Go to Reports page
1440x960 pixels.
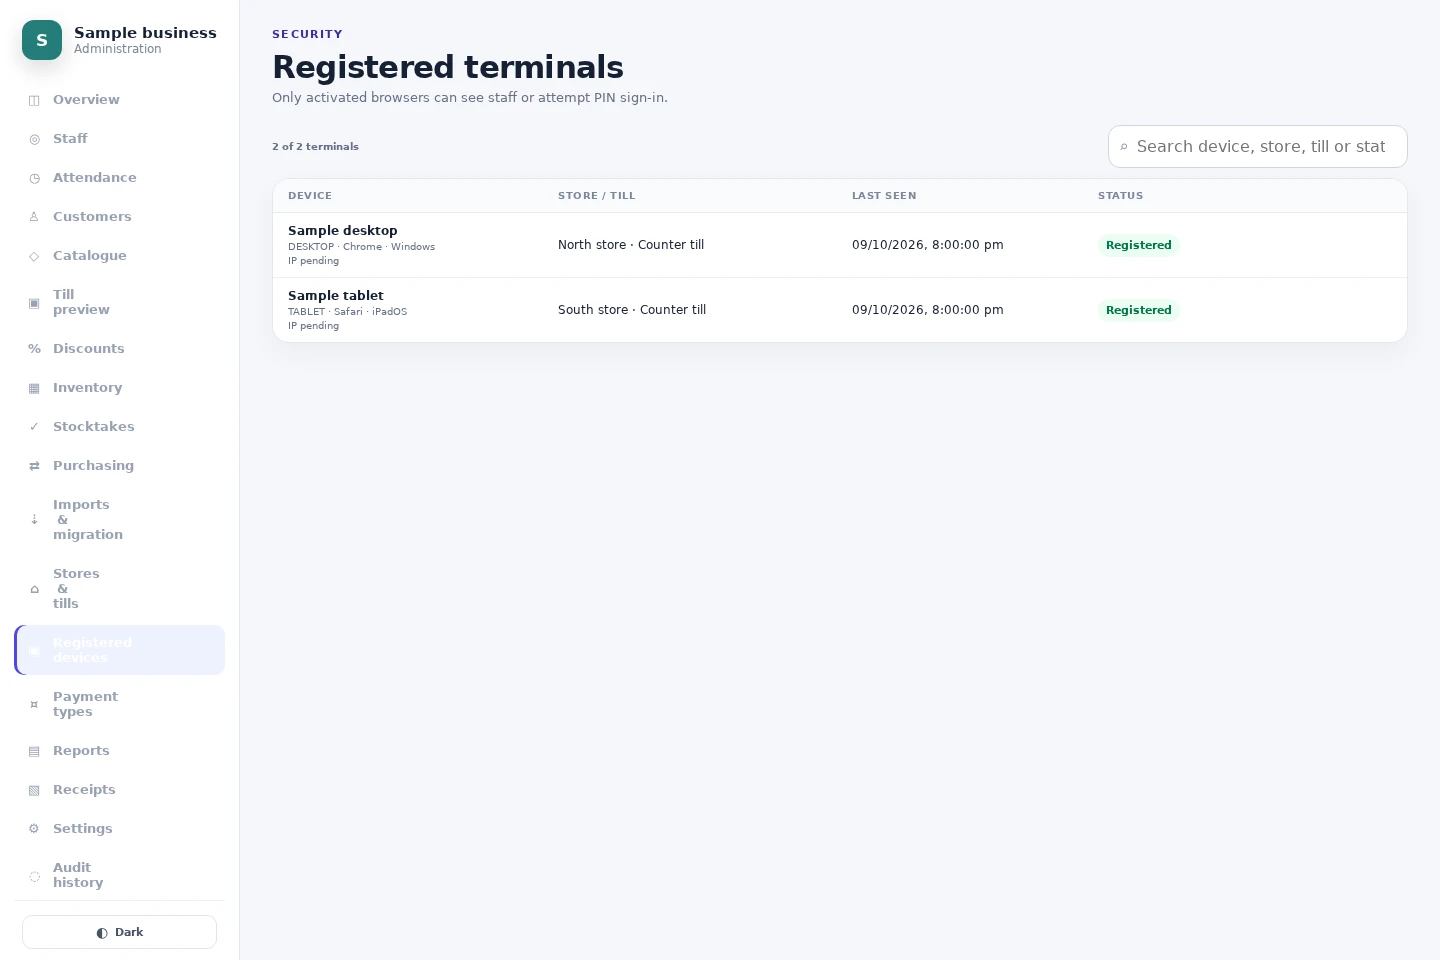pos(119,751)
